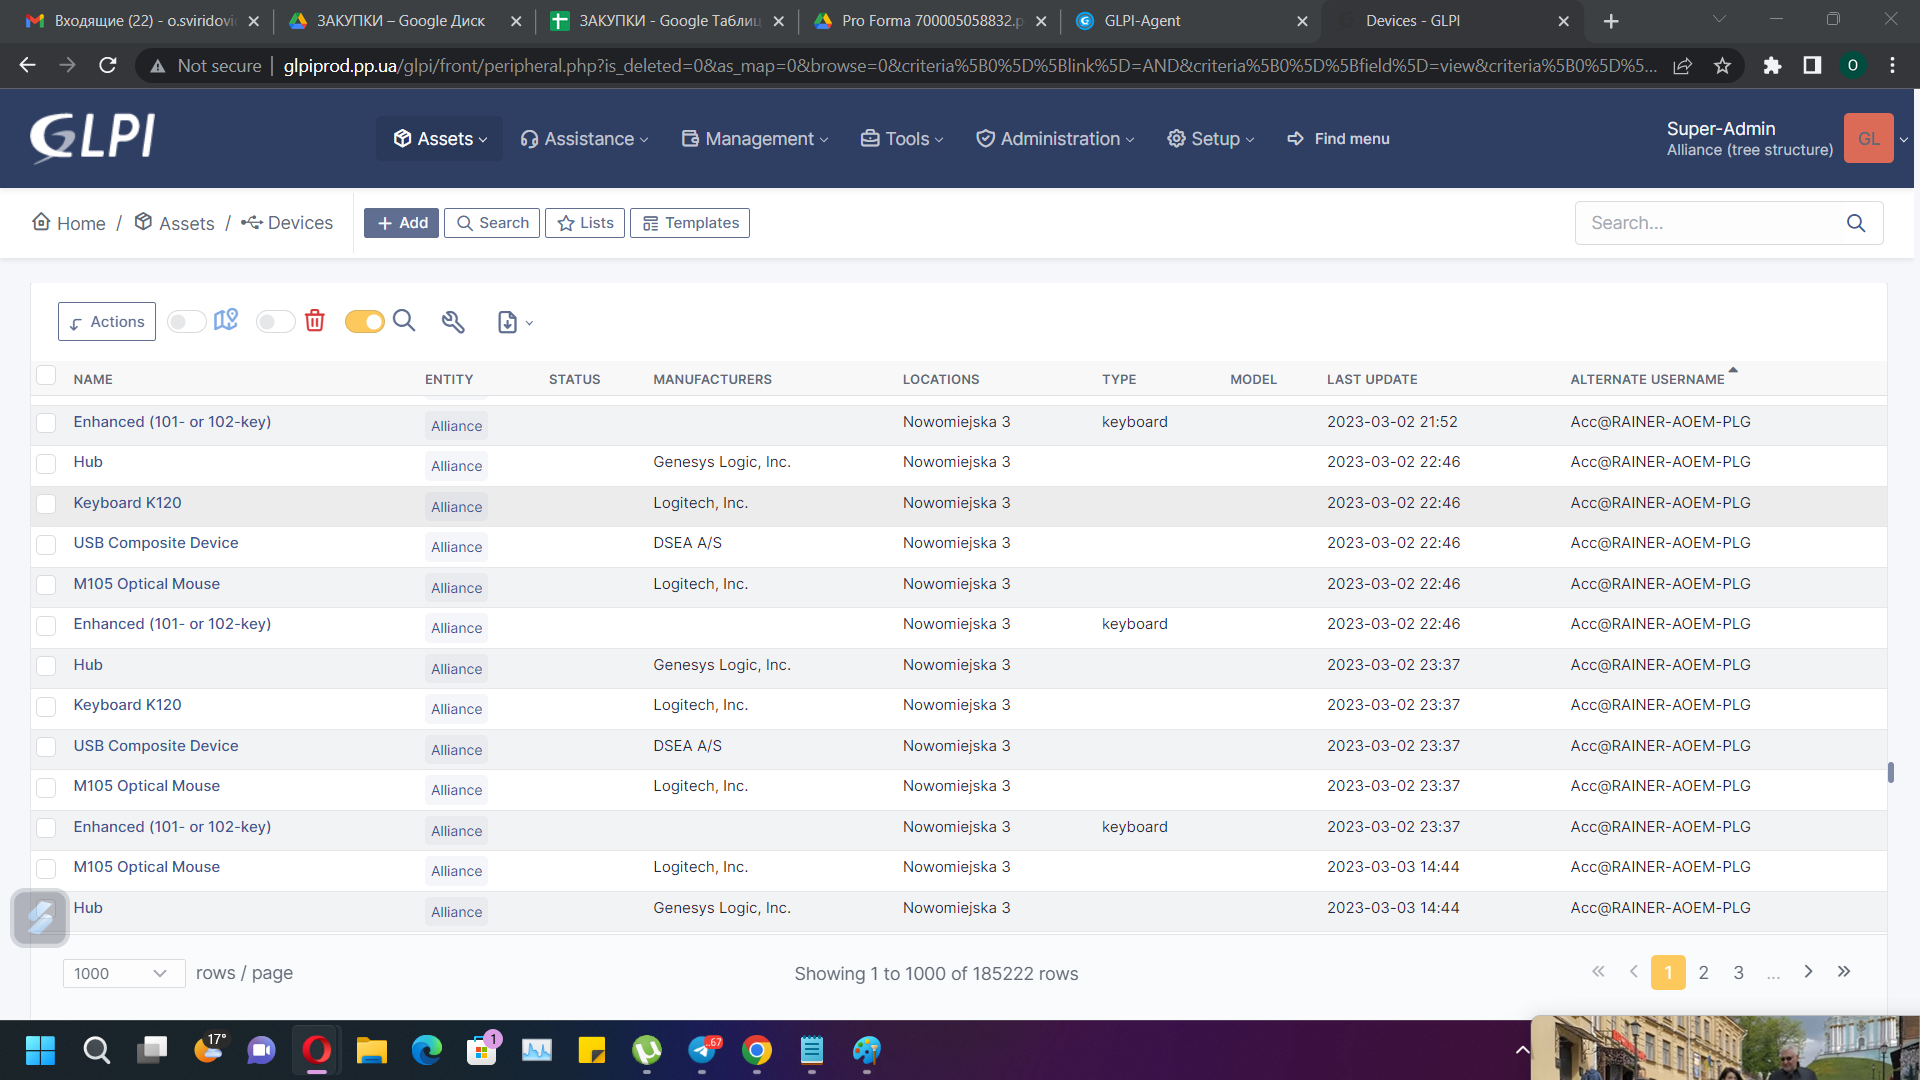Sort by Last Update column header
1920x1080 pixels.
pos(1371,379)
